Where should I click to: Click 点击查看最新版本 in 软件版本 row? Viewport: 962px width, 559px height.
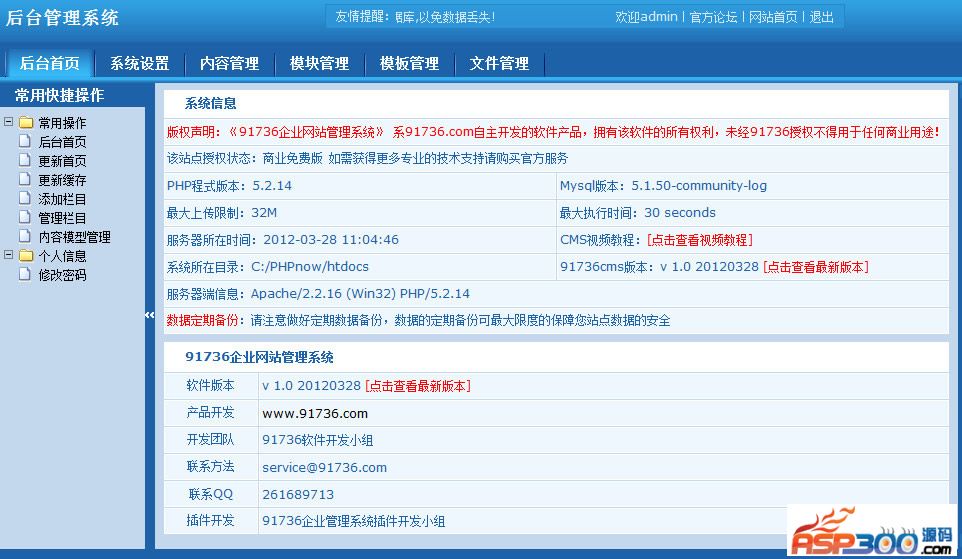pyautogui.click(x=418, y=386)
